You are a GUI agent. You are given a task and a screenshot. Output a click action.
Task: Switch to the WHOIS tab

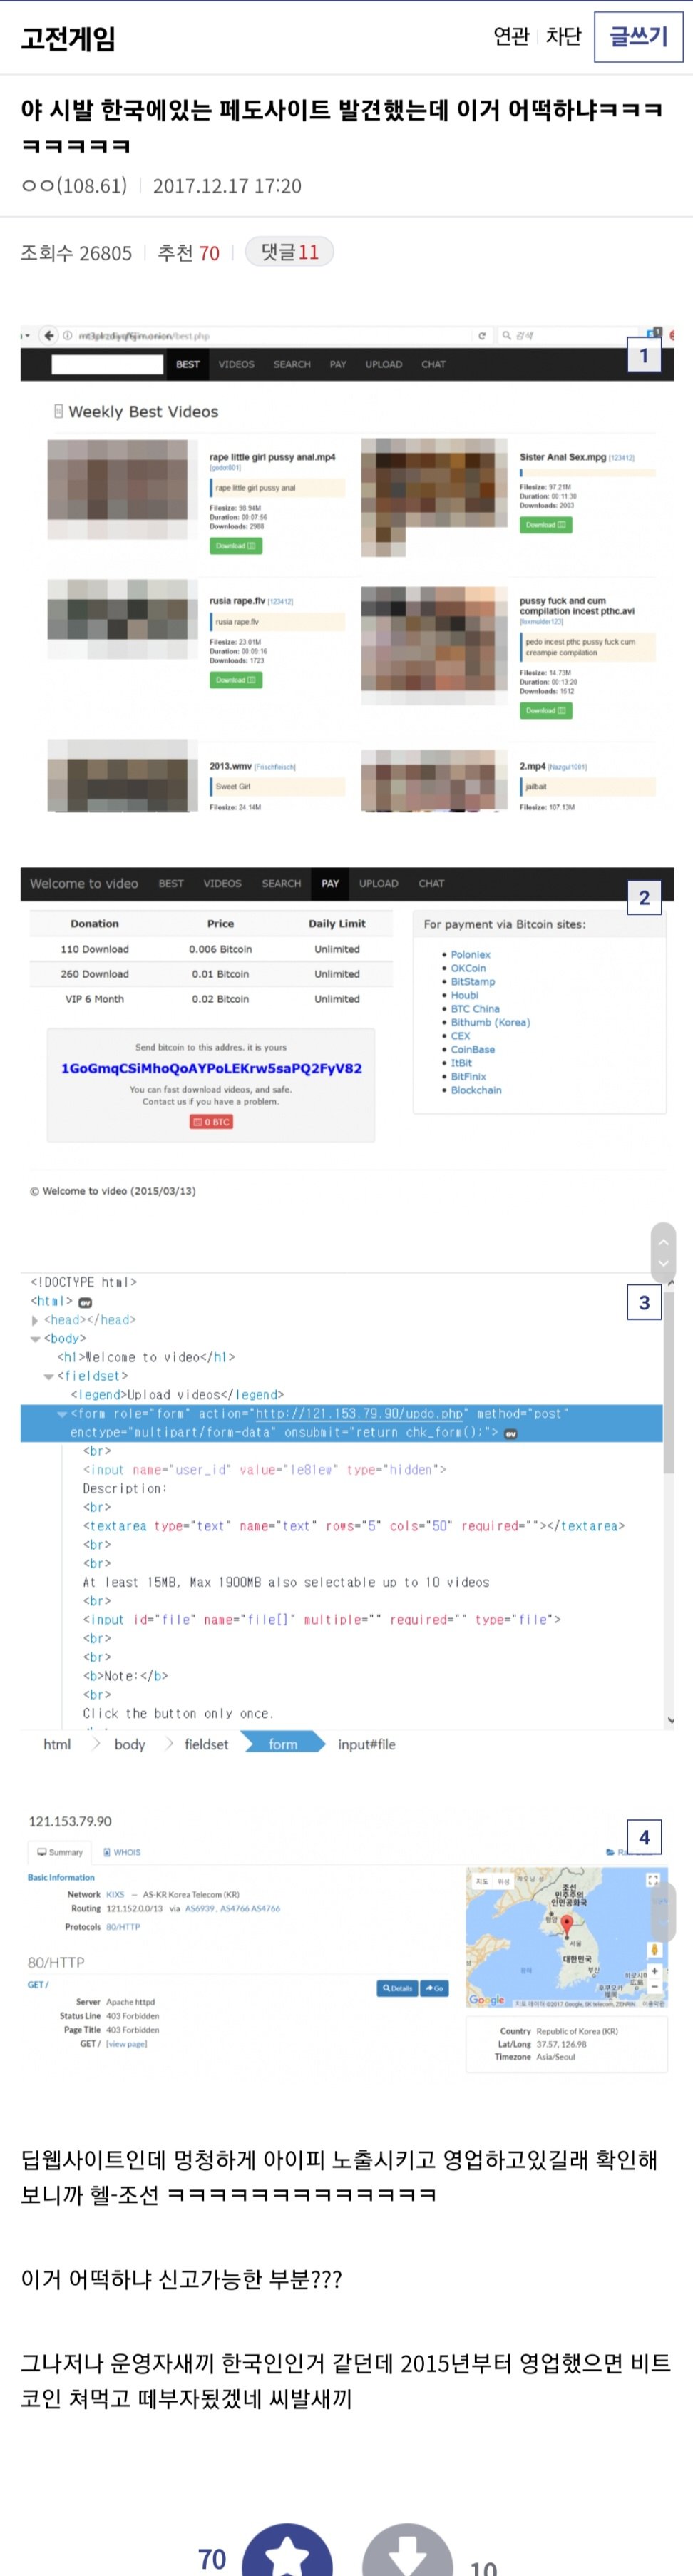click(x=123, y=1852)
